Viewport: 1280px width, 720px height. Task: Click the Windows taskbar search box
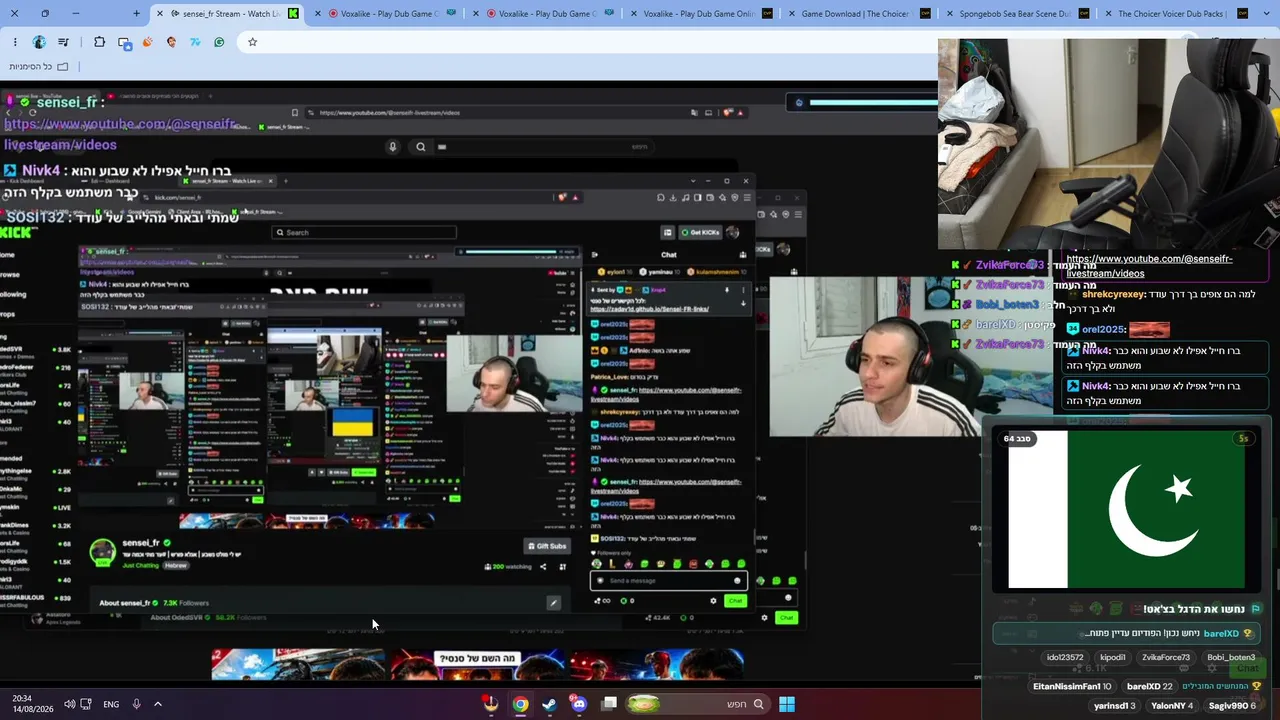pyautogui.click(x=696, y=704)
